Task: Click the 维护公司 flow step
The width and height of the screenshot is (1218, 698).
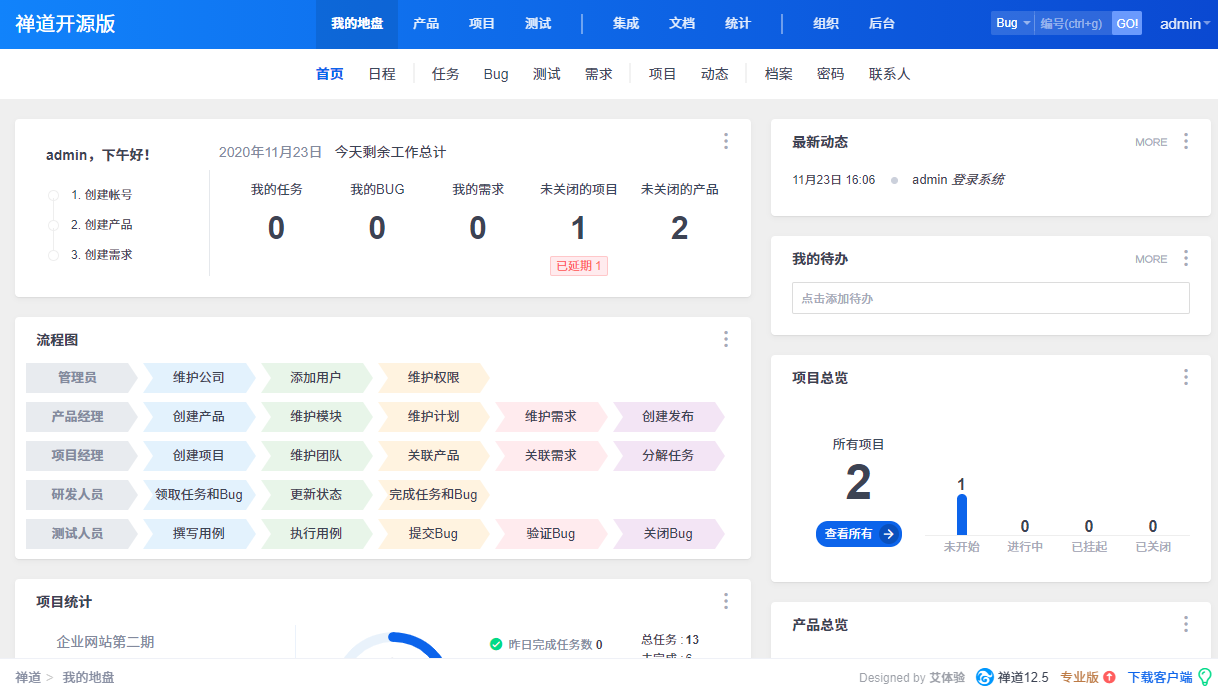Action: coord(199,378)
